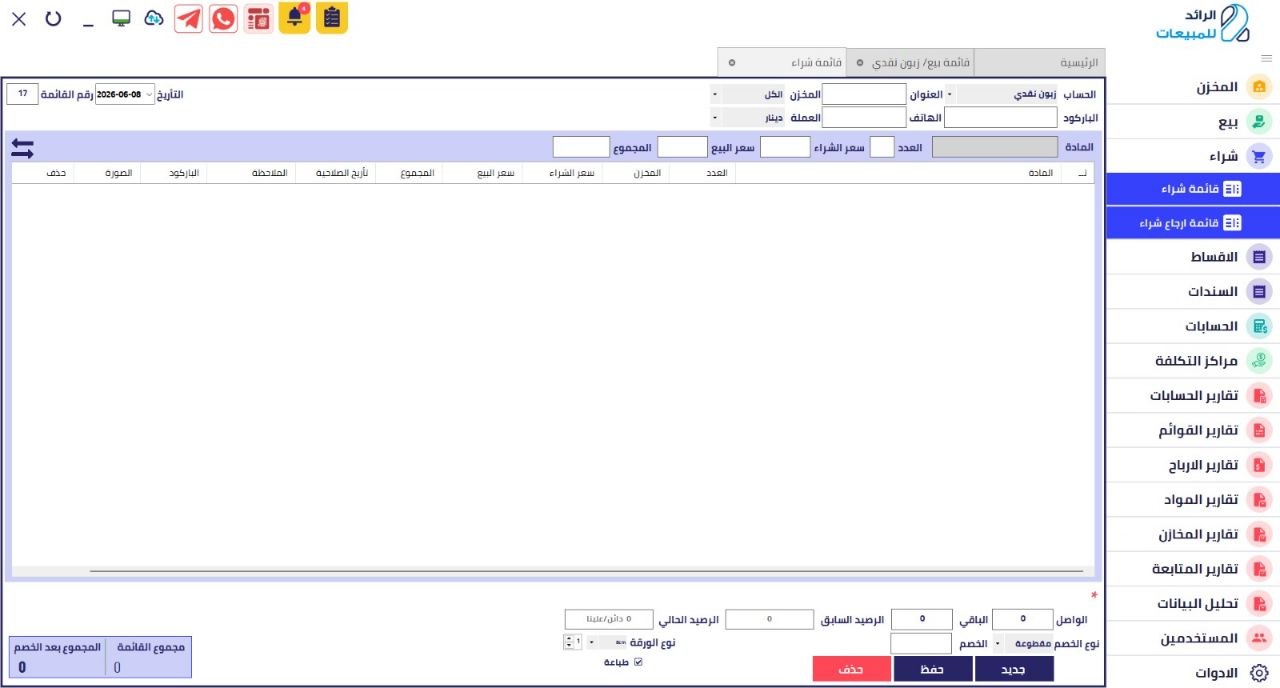Open the الحساب account dropdown
The height and width of the screenshot is (688, 1280).
[949, 95]
